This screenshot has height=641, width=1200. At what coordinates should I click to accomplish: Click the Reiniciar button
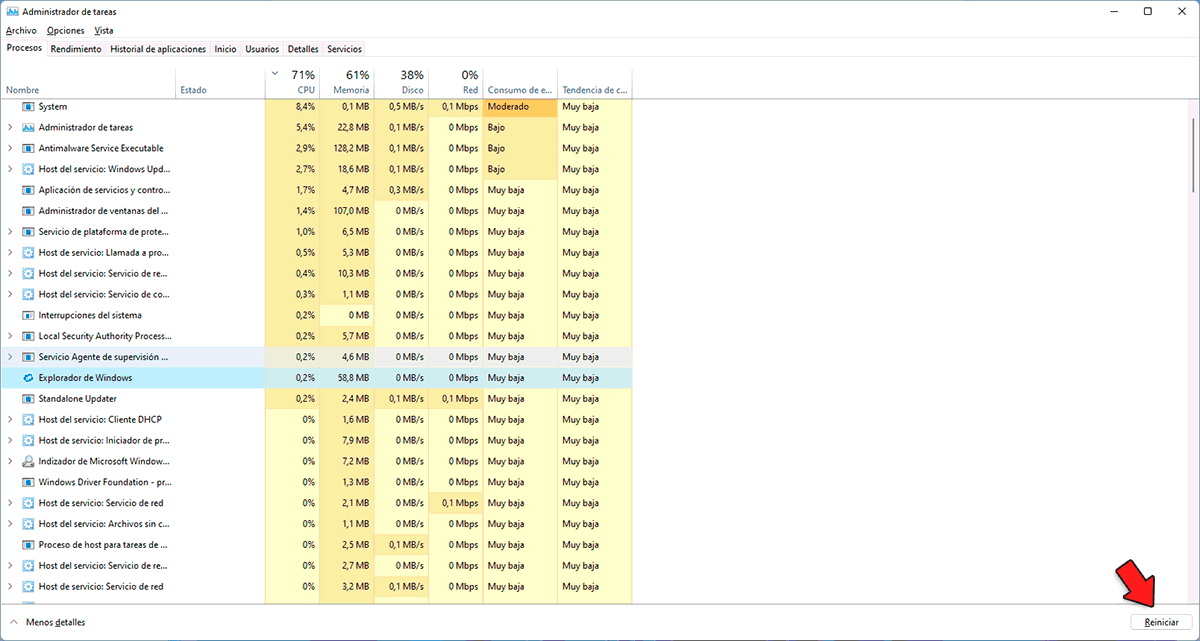coord(1161,622)
